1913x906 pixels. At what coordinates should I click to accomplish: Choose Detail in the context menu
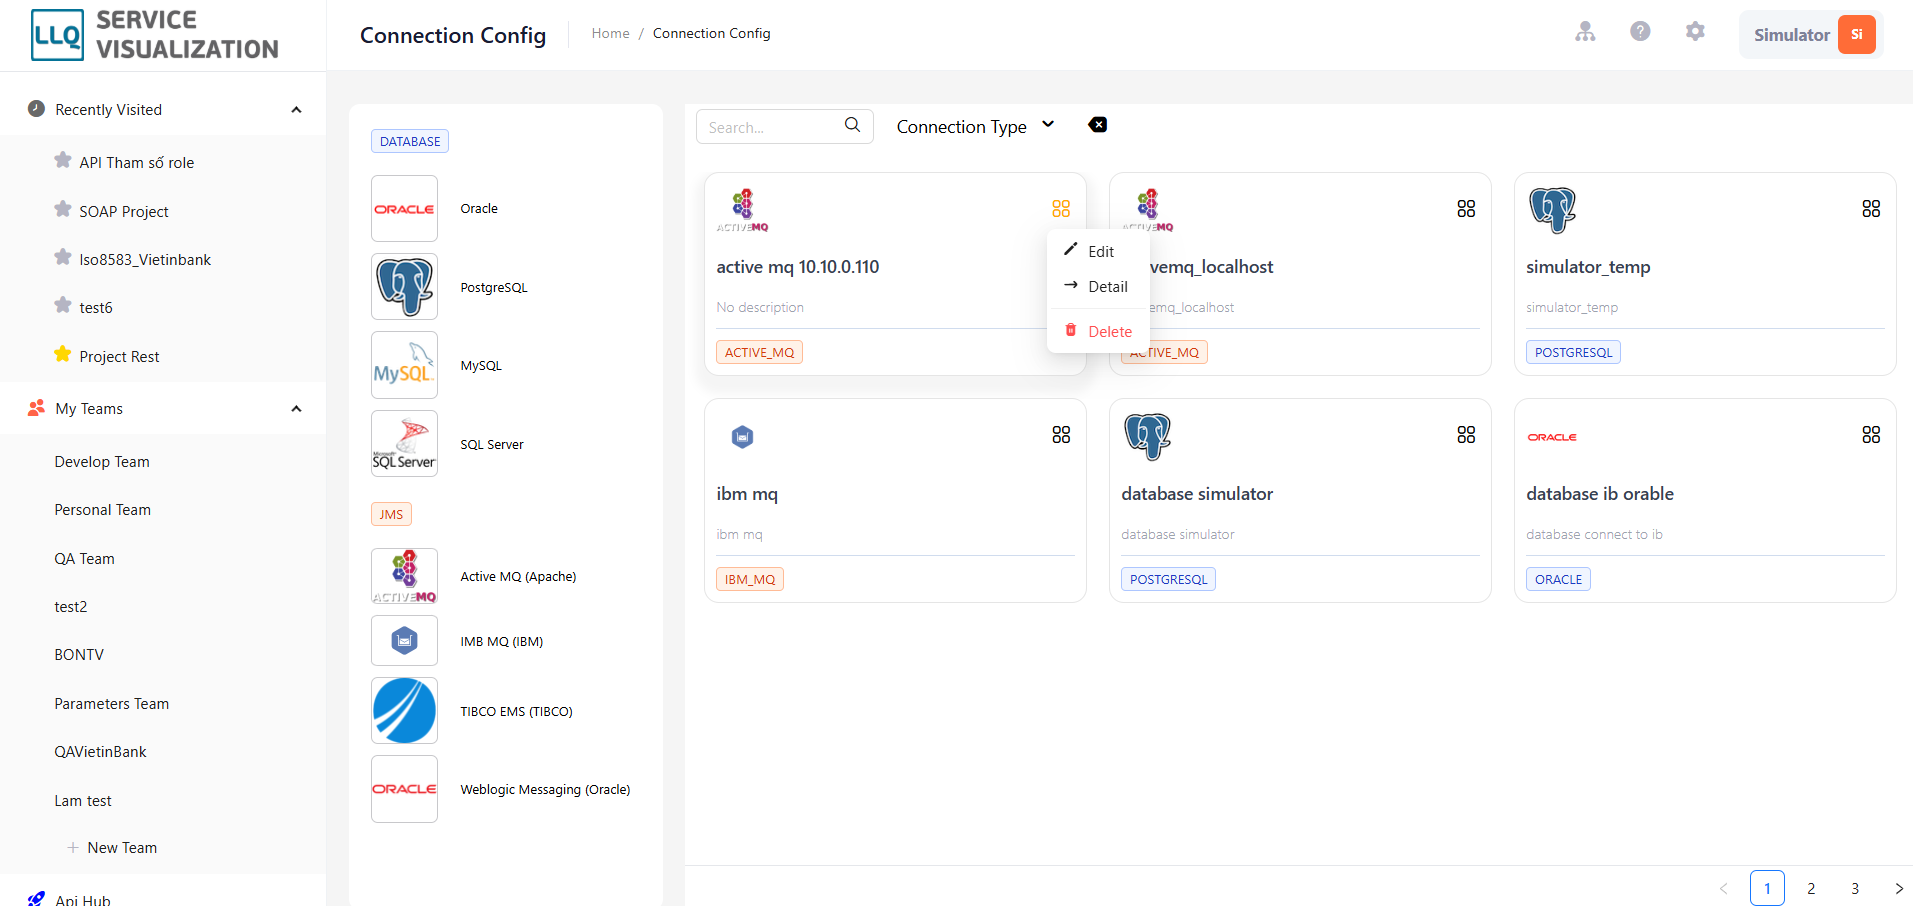coord(1098,286)
